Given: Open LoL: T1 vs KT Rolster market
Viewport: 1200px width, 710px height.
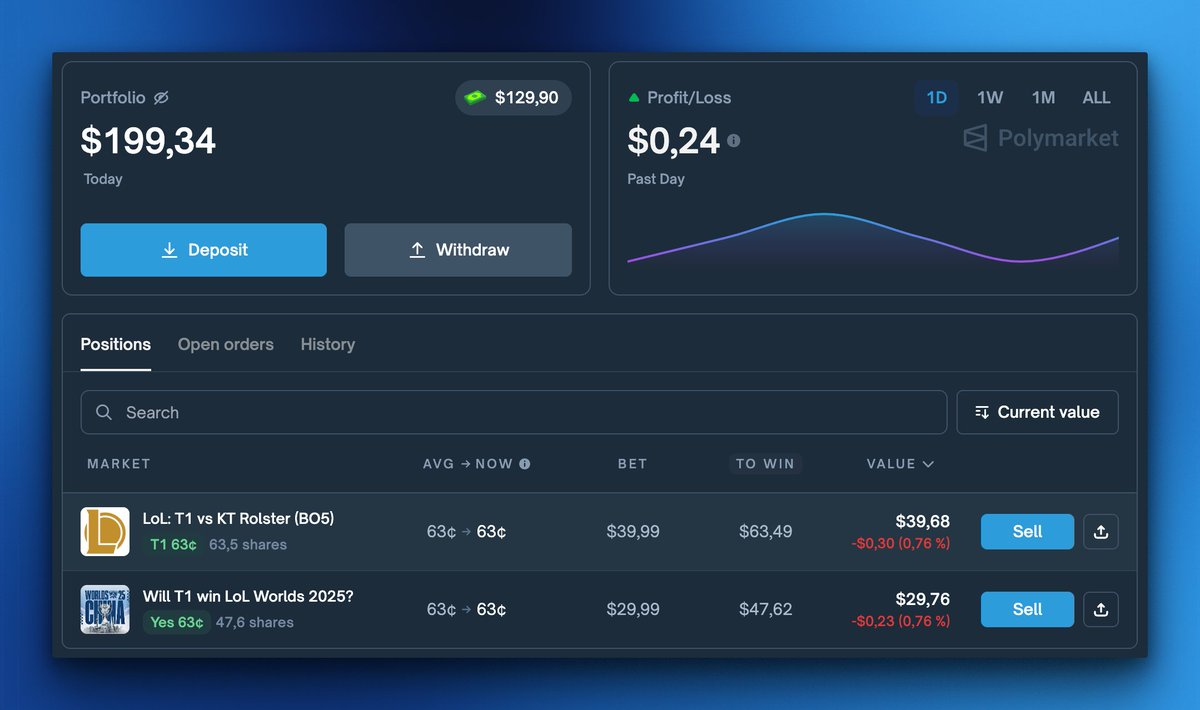Looking at the screenshot, I should click(238, 519).
